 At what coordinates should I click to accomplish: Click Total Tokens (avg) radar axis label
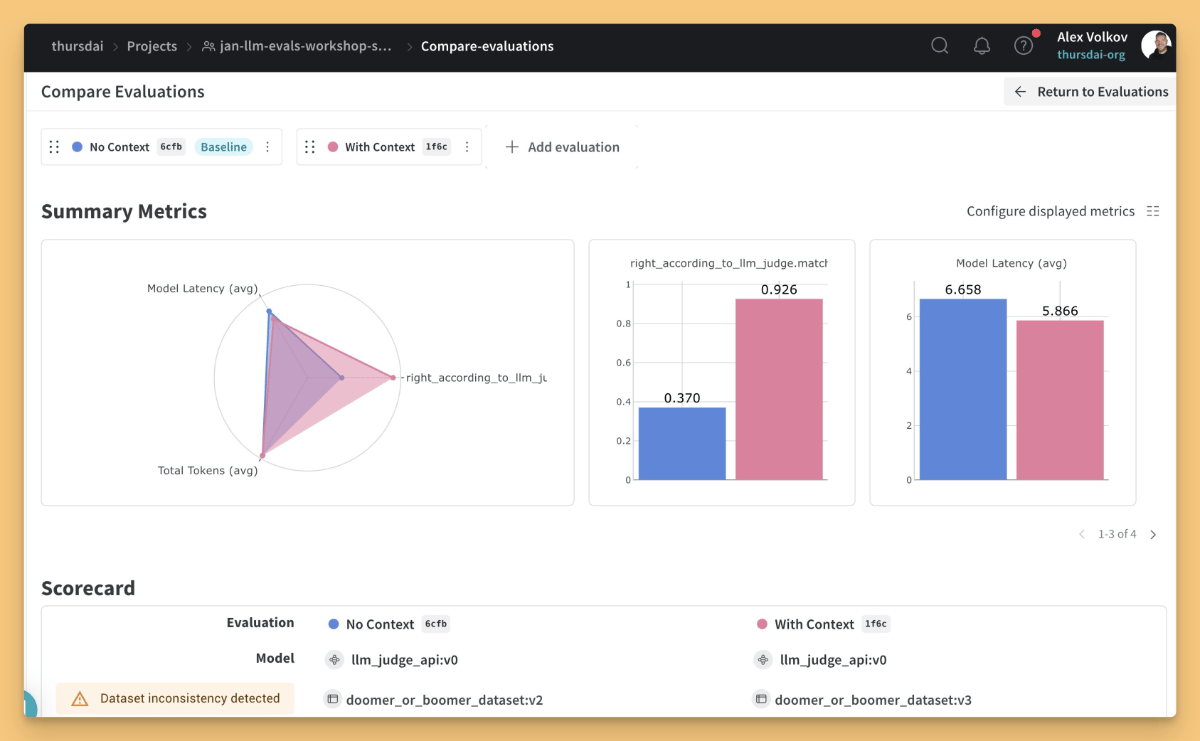point(208,470)
